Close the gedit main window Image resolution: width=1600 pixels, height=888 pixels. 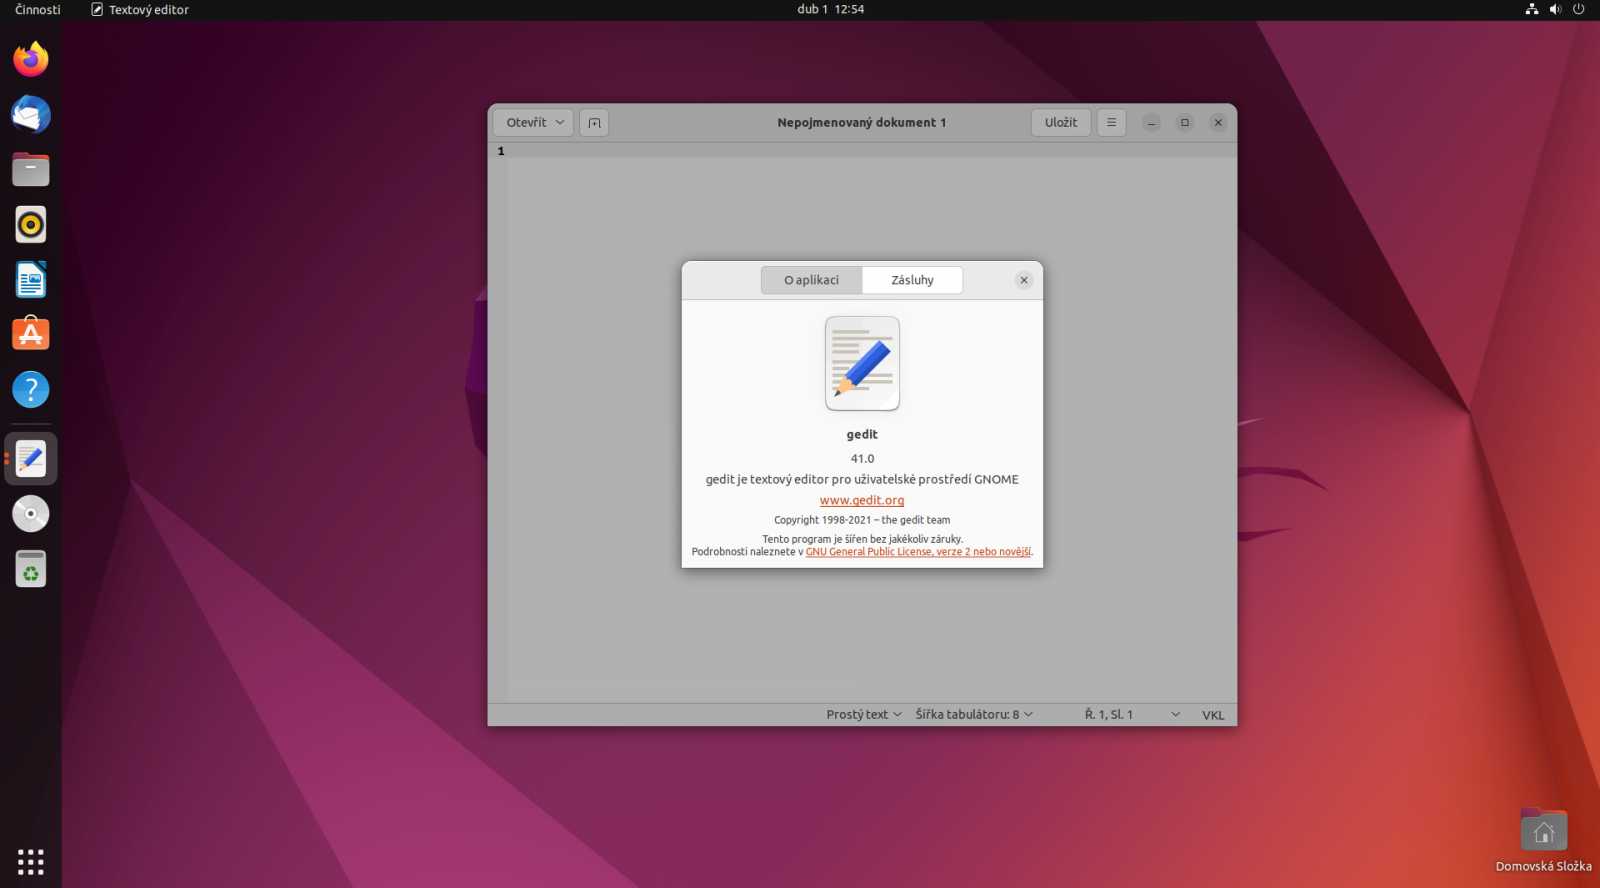(x=1217, y=122)
